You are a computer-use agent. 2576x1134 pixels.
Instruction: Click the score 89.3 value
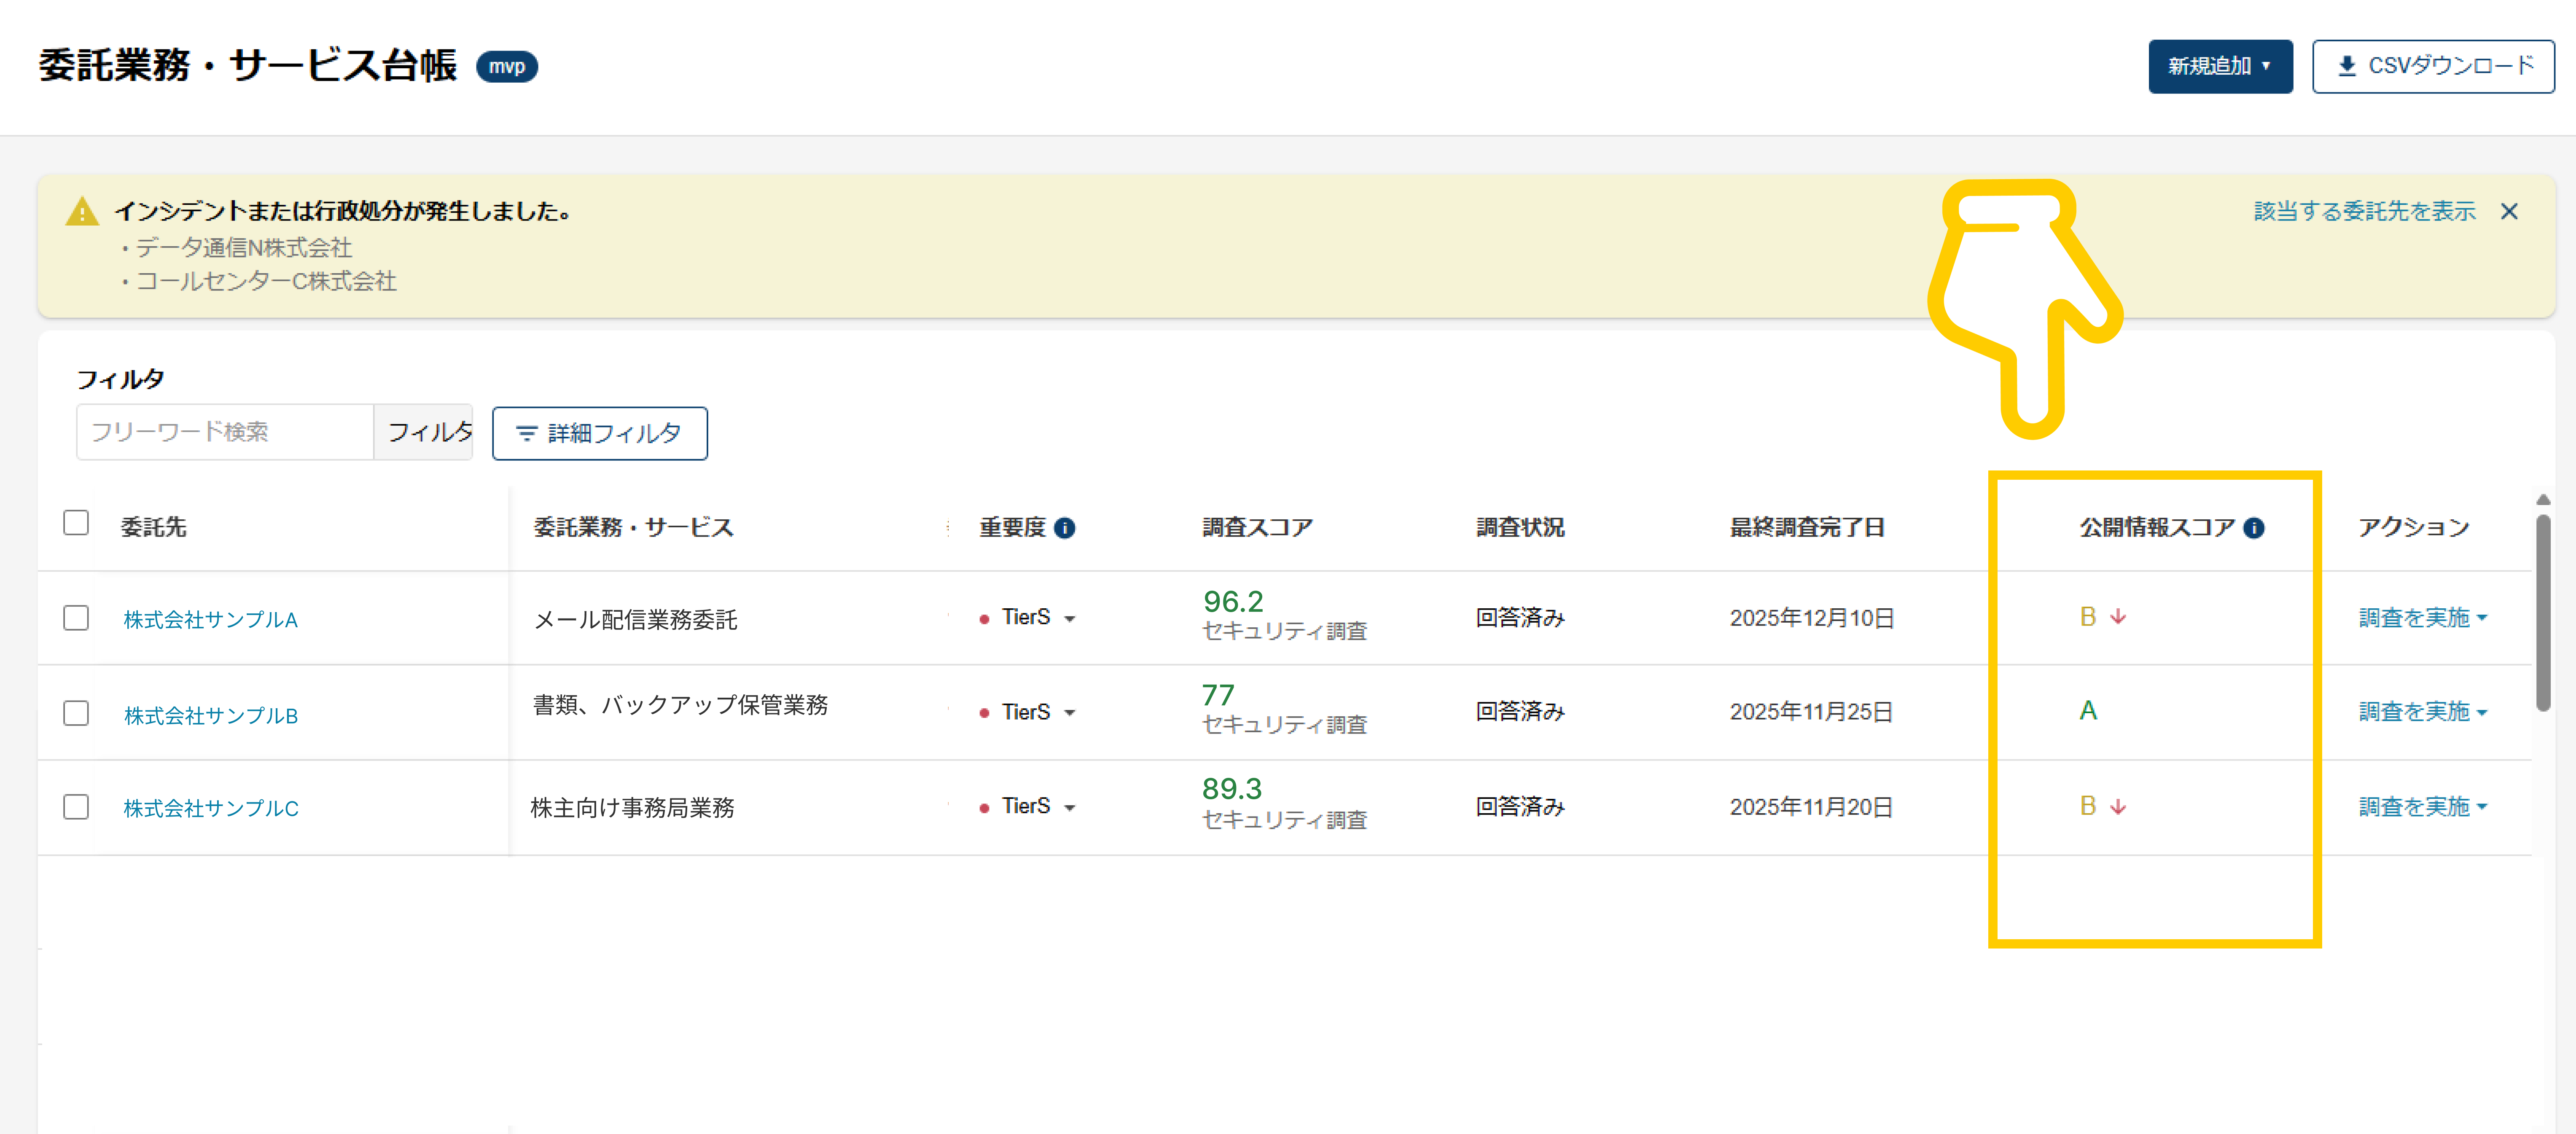1232,789
